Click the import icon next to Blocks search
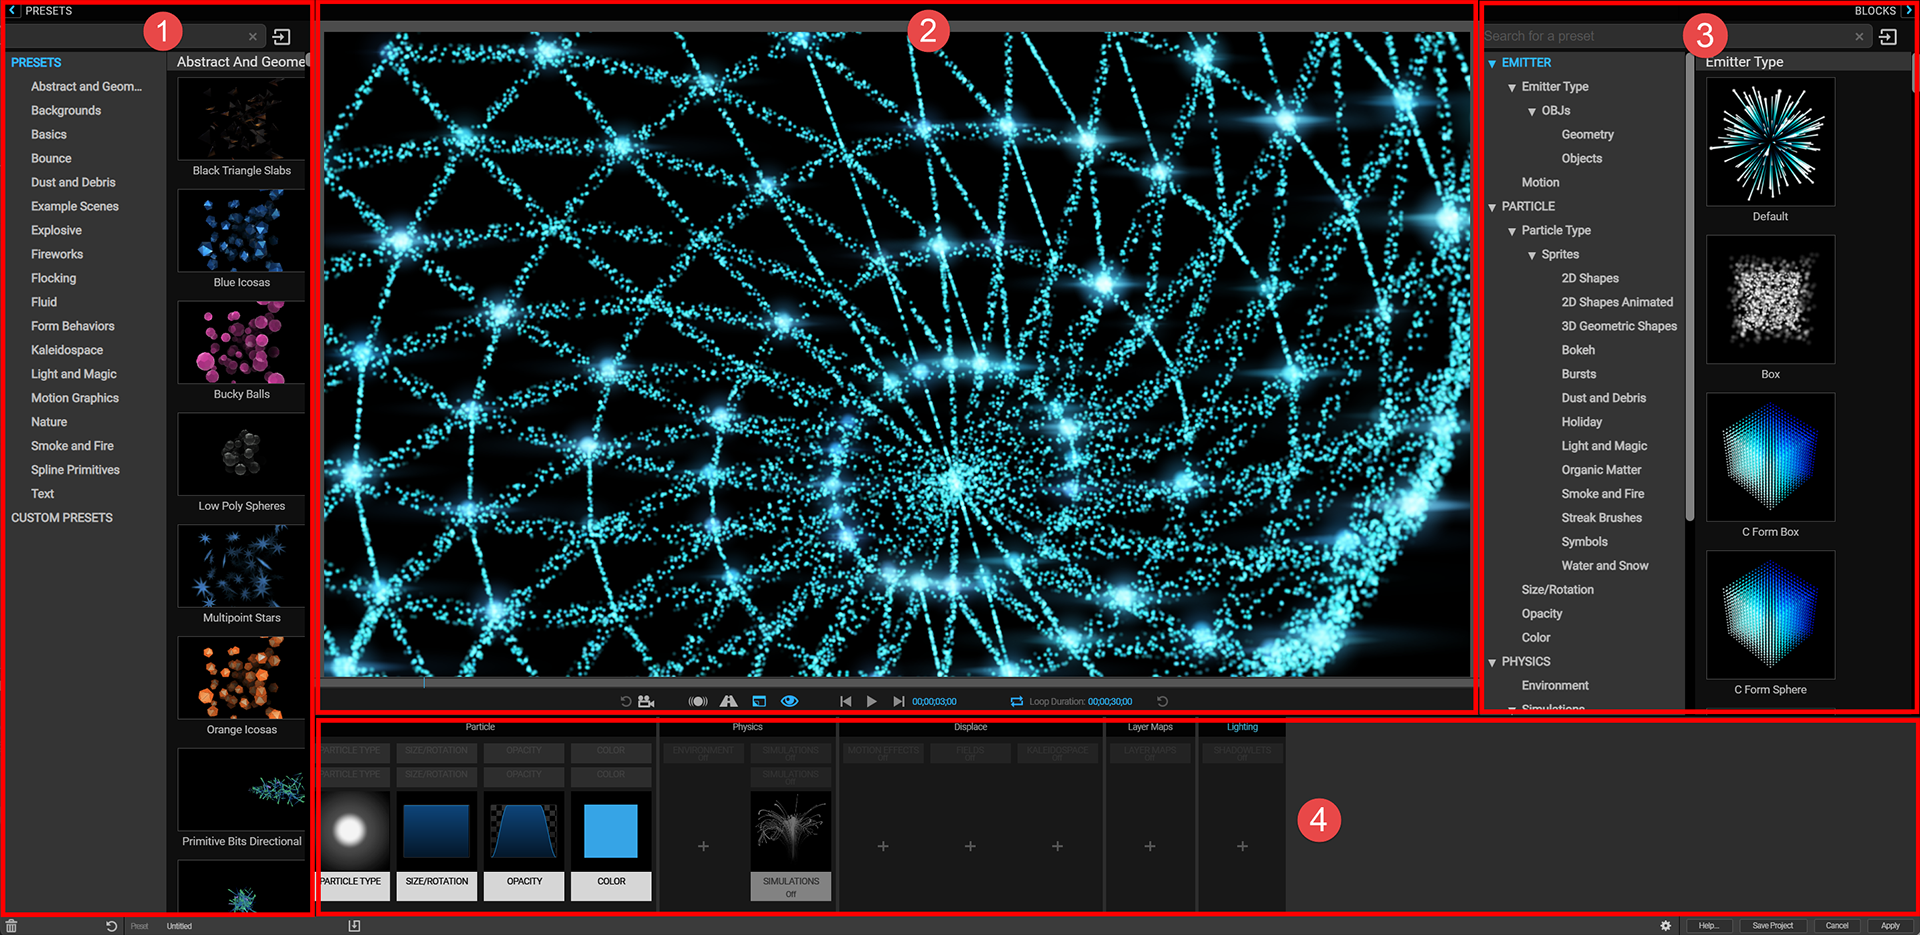 (x=1888, y=37)
